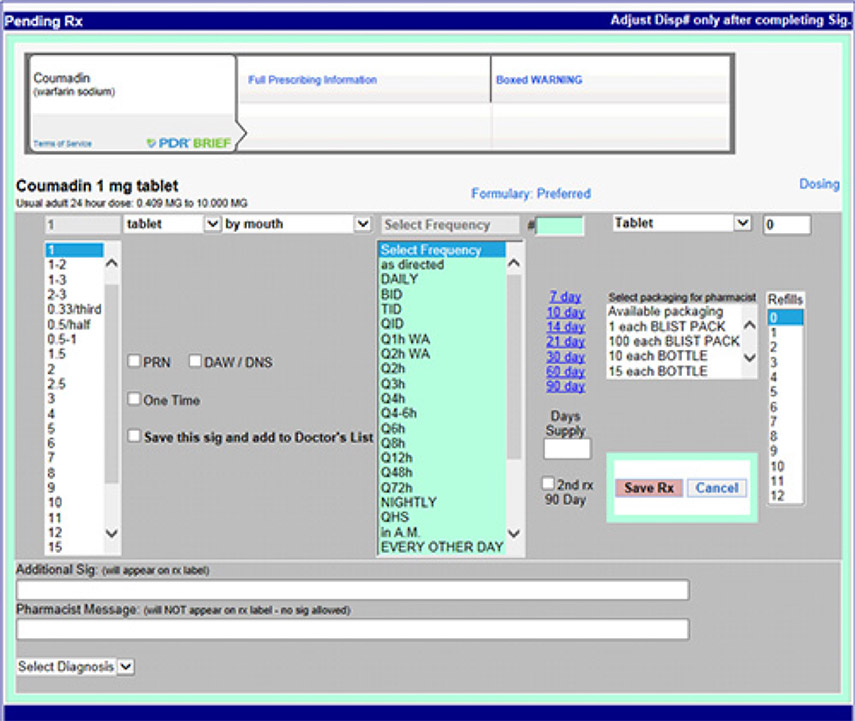Select the 90 day supply link
Screen dimensions: 855x721
[x=565, y=386]
